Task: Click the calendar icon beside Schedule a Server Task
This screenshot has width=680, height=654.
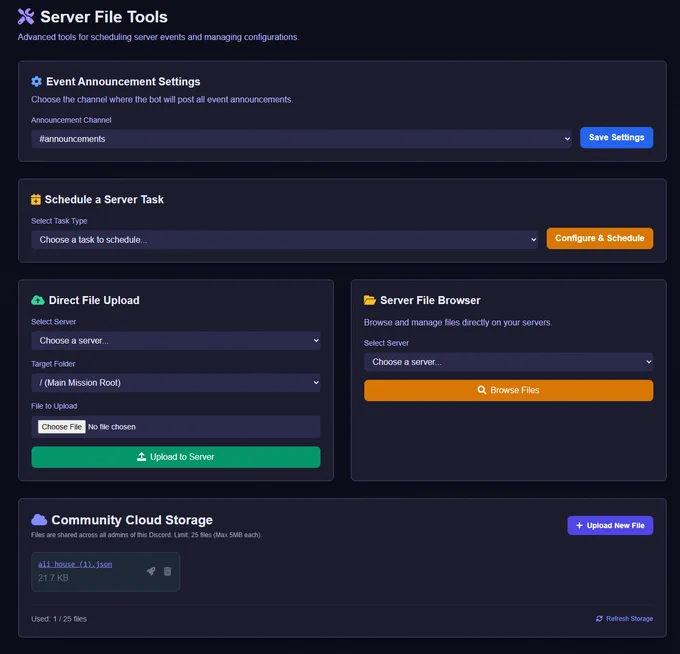Action: (36, 199)
